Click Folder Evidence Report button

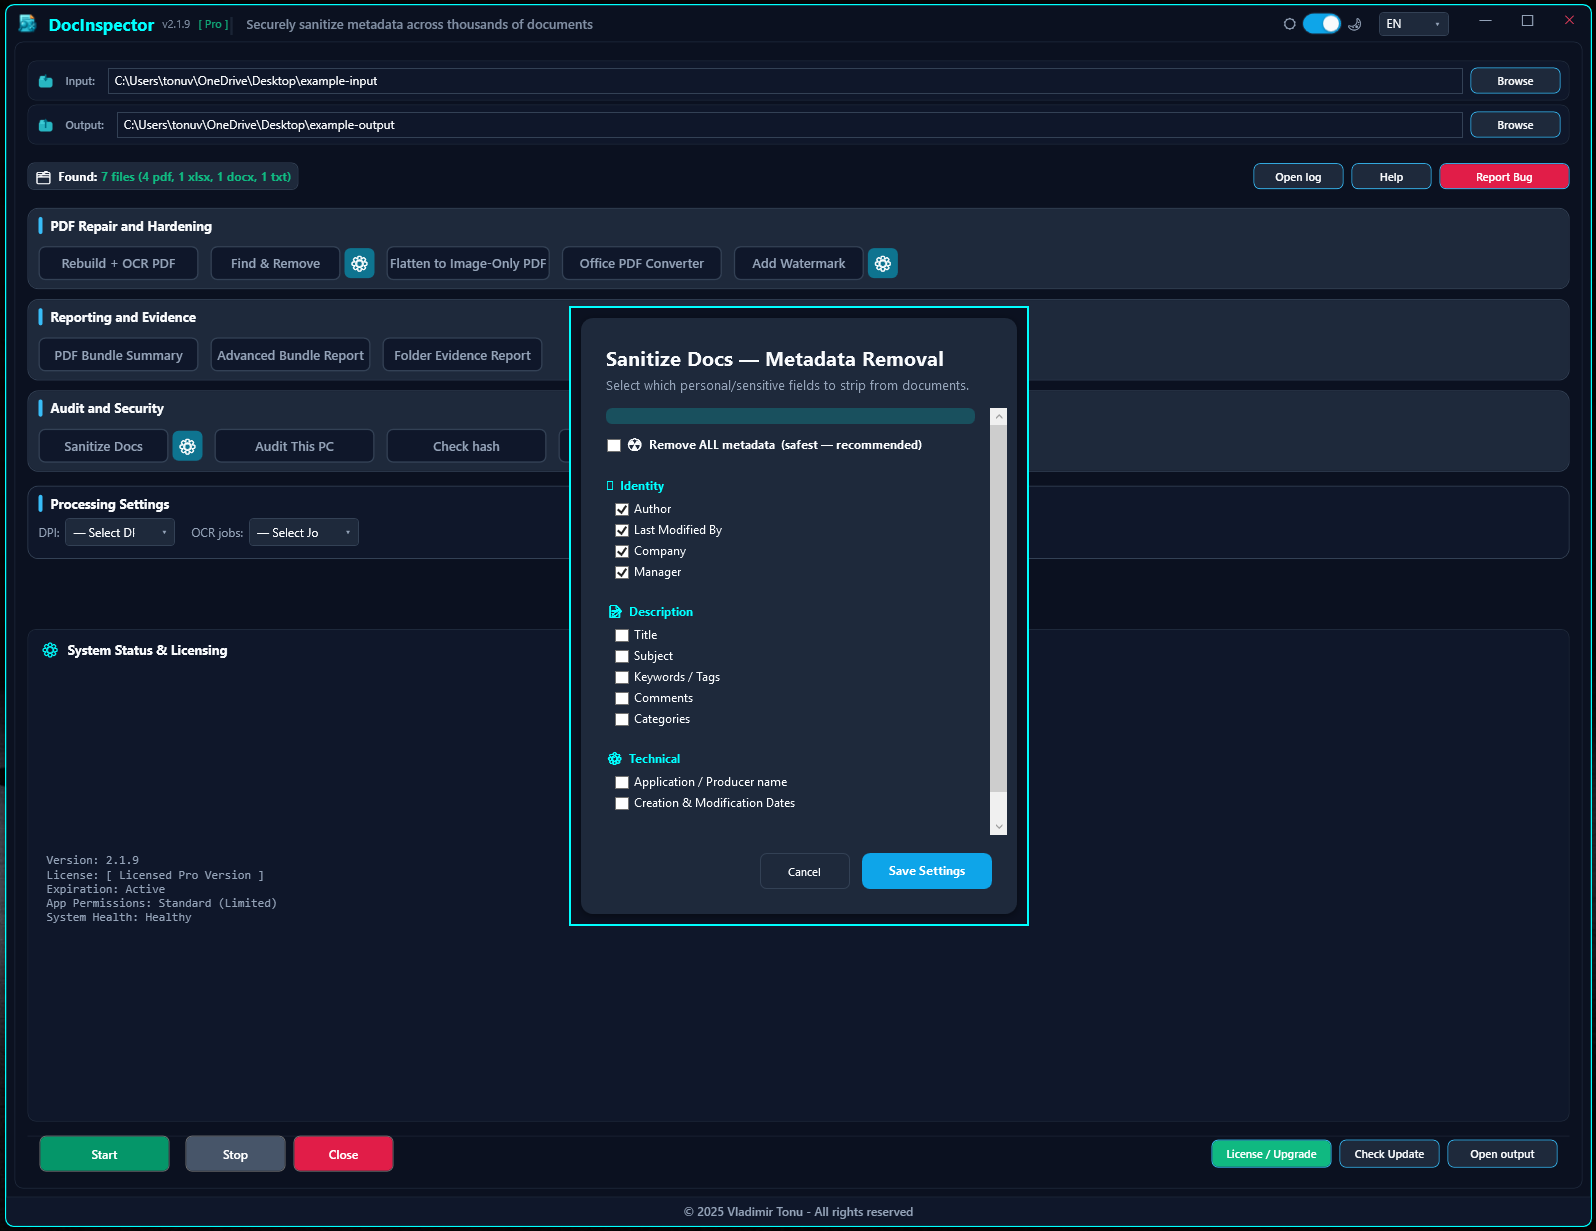pos(462,355)
